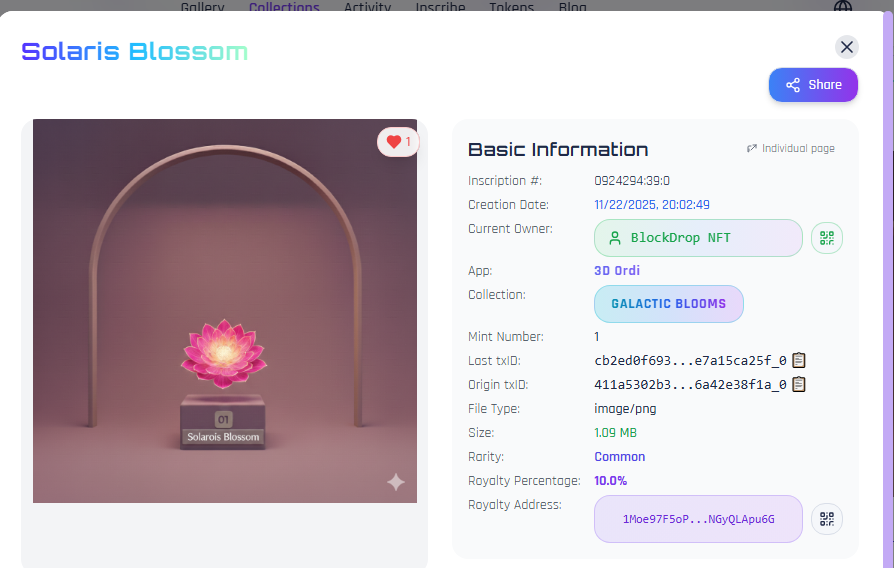Click the Last txID cb2ed0f693...e7a15ca25f_0
The width and height of the screenshot is (894, 568).
[x=690, y=360]
